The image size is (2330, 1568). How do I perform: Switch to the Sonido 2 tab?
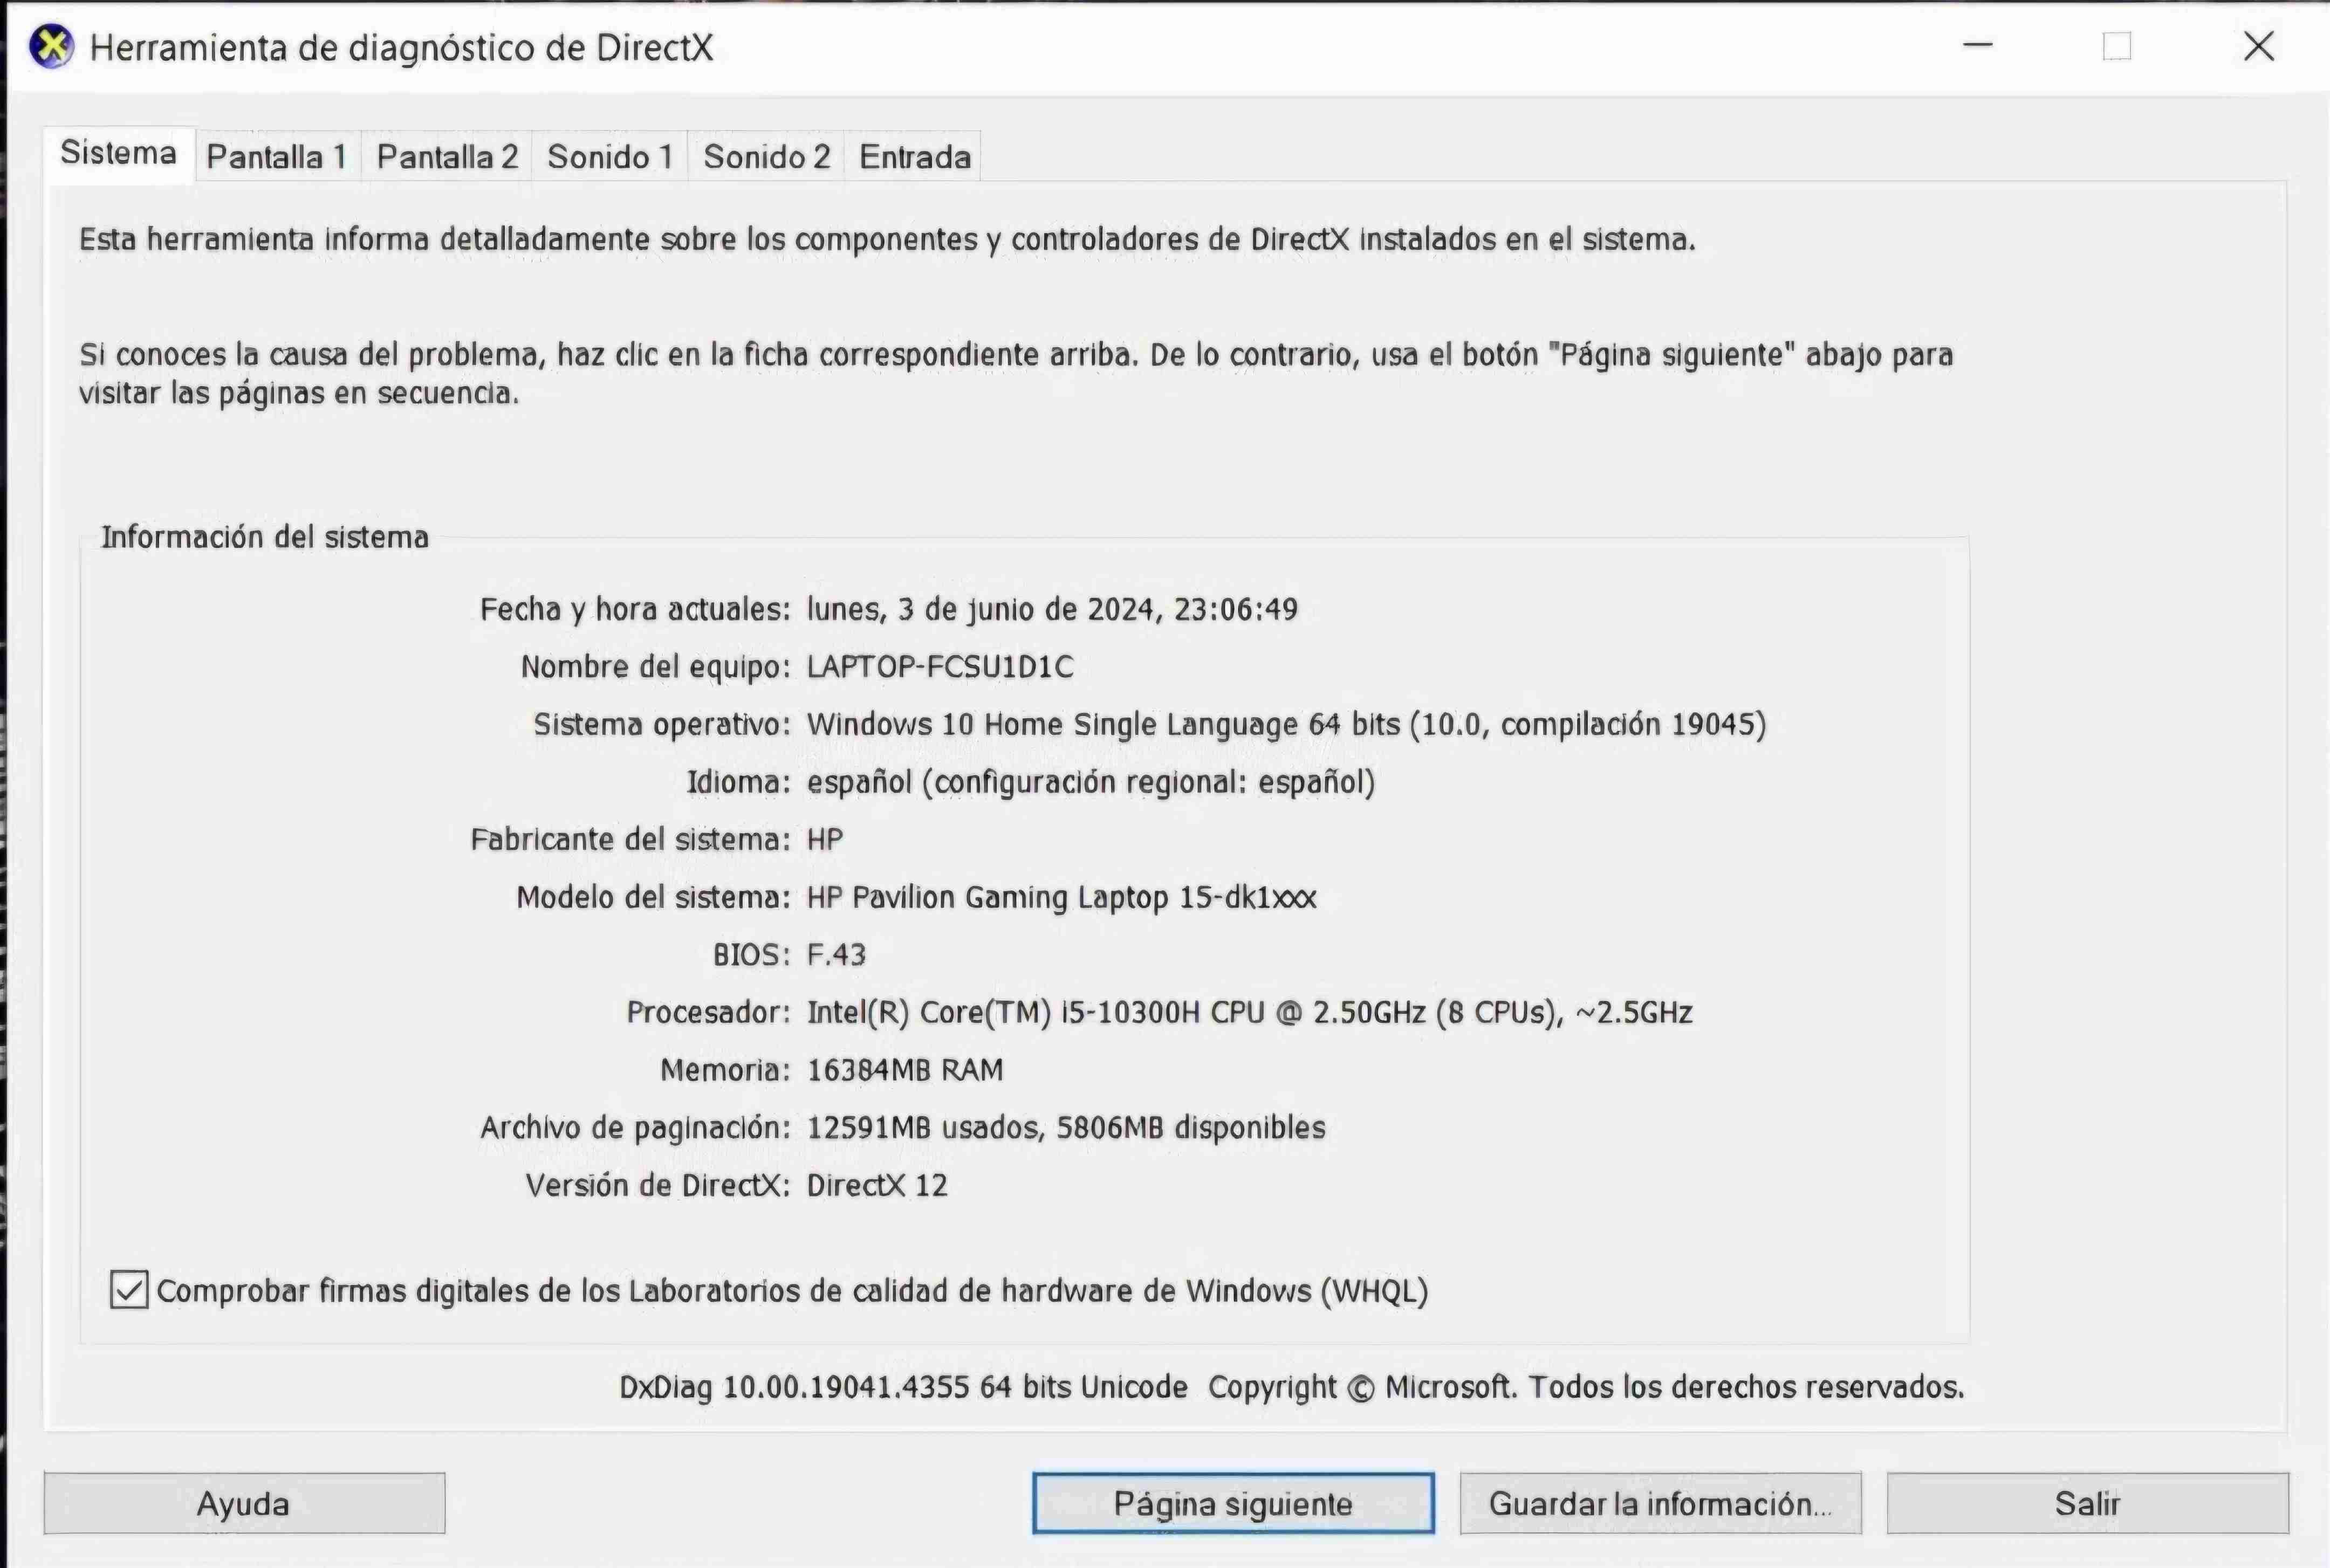point(766,157)
